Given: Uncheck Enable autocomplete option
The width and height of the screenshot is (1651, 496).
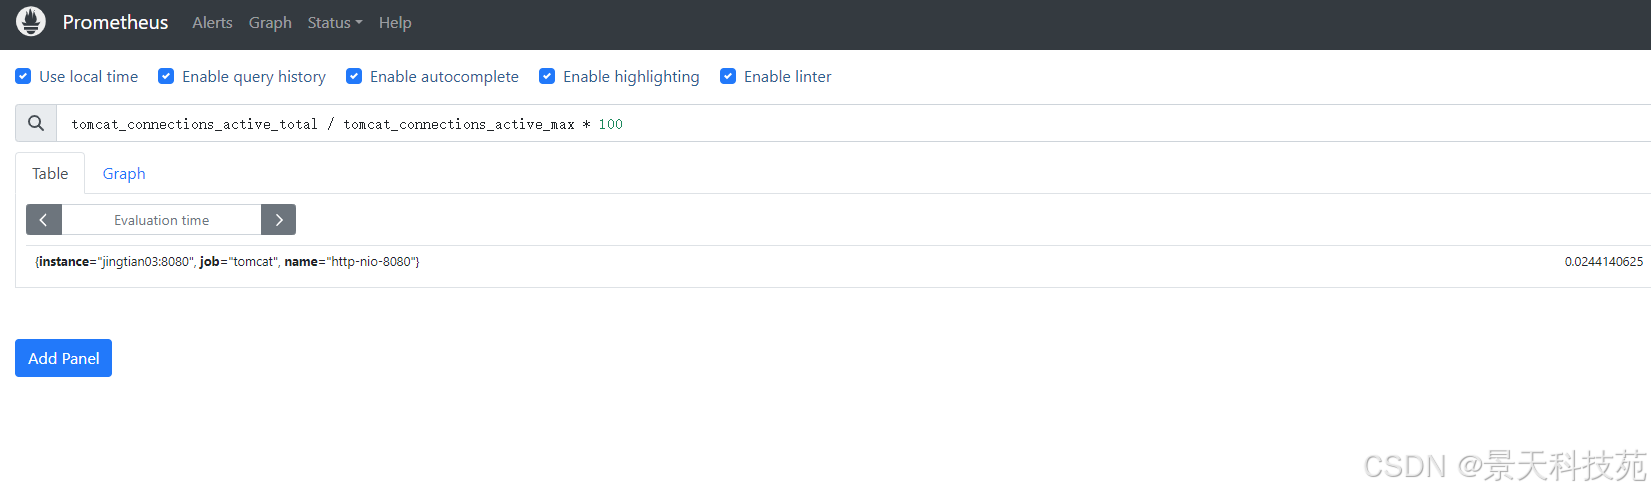Looking at the screenshot, I should pos(354,76).
